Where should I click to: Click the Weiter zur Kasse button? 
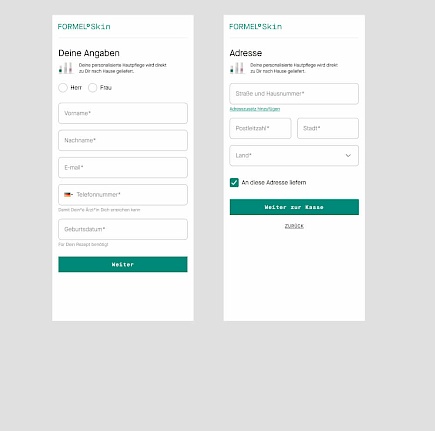[294, 207]
